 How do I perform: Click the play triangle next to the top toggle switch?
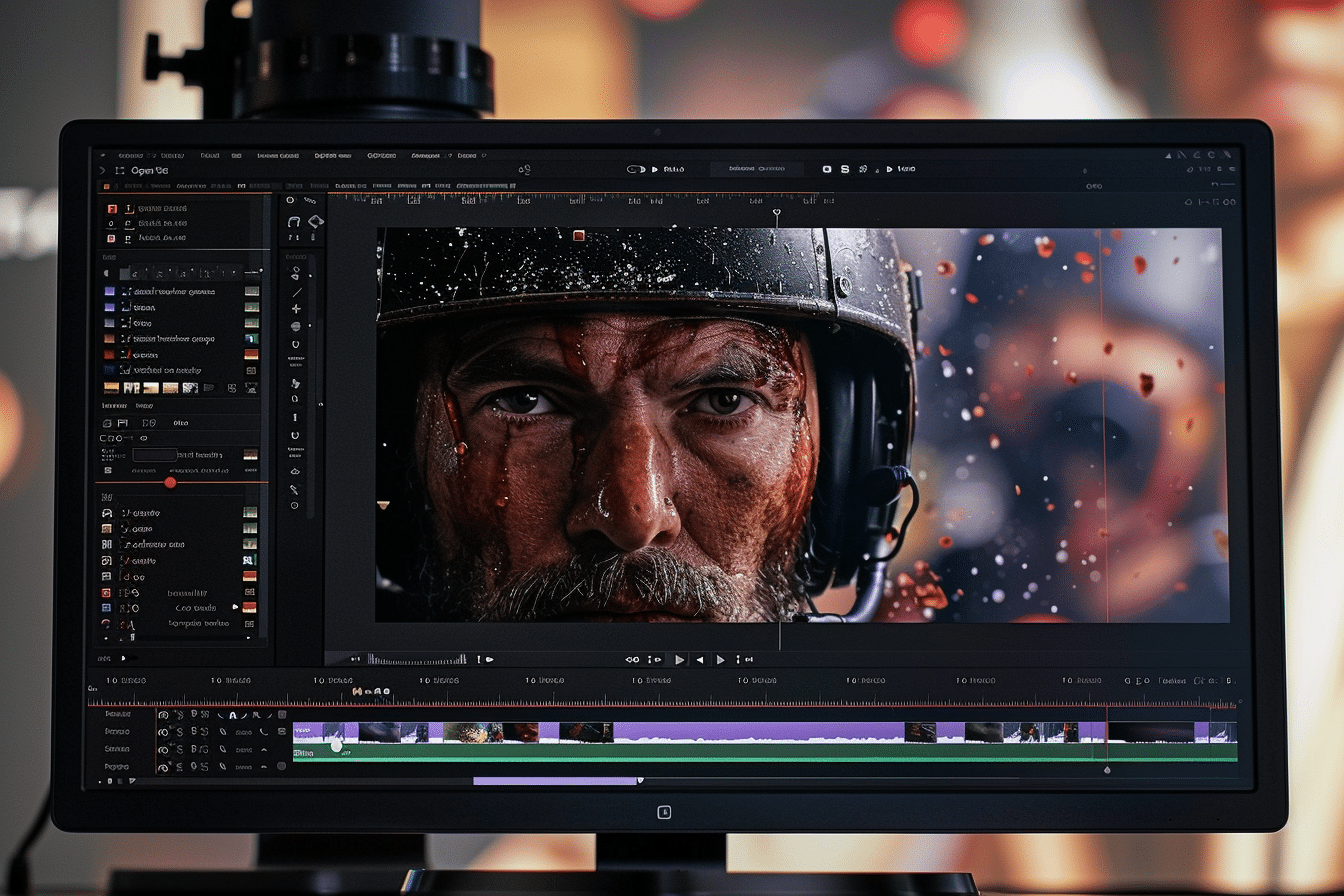(655, 169)
